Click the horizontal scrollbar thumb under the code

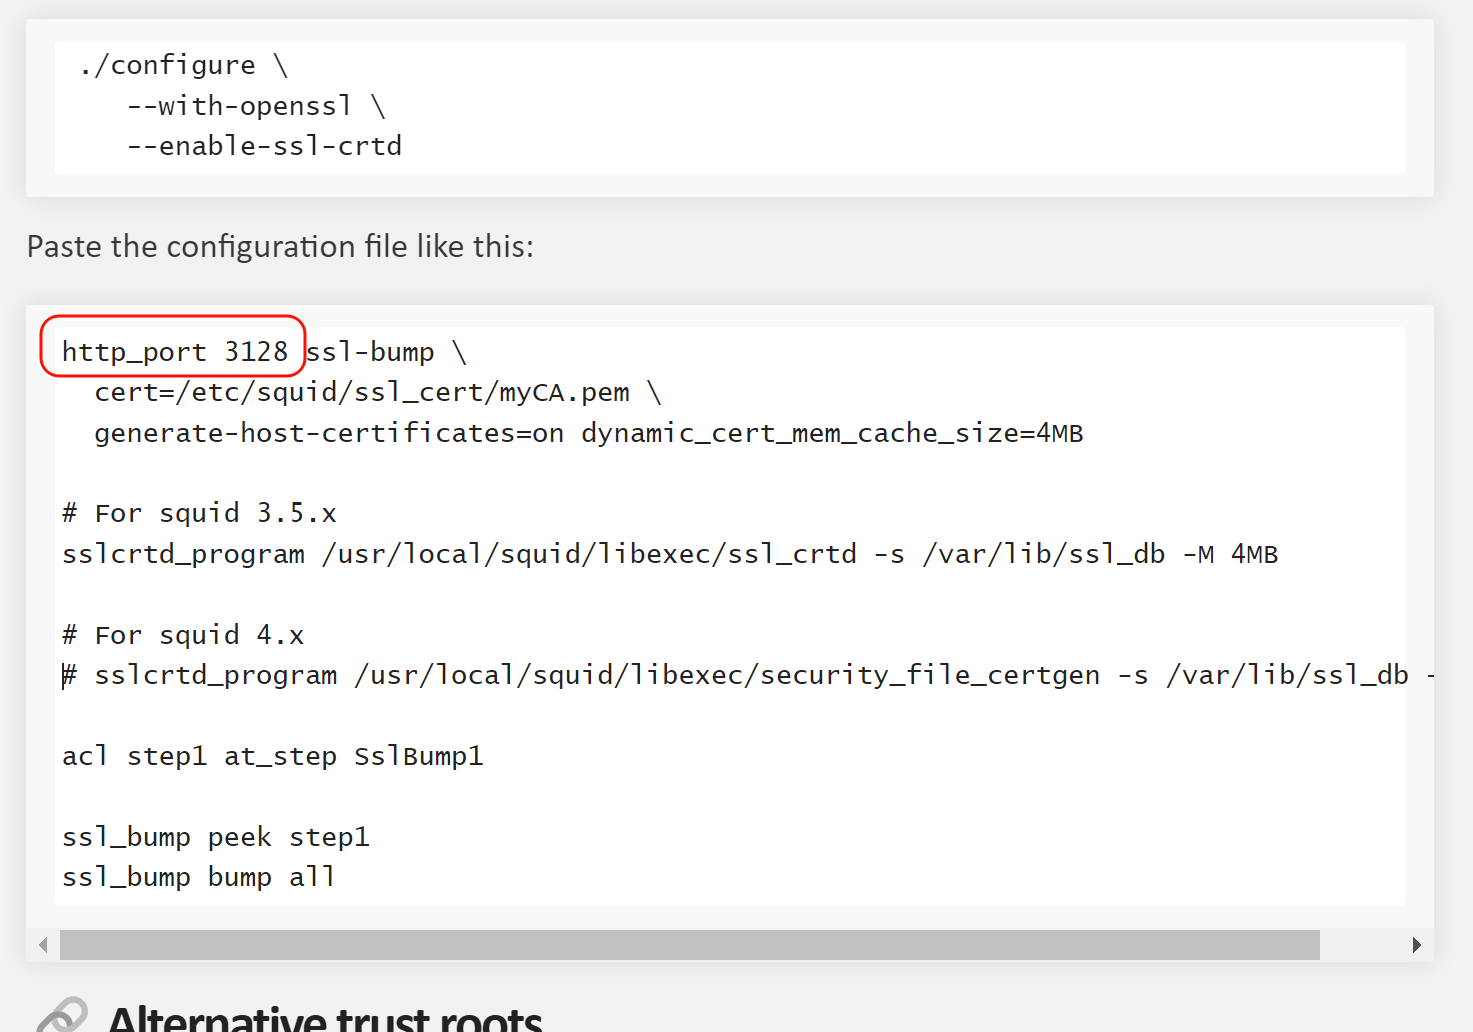tap(689, 945)
